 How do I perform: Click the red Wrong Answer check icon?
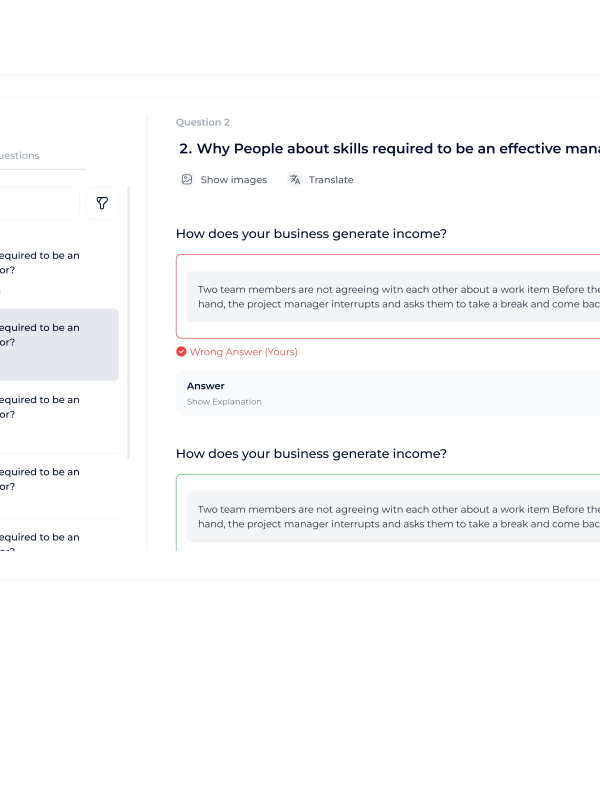(x=181, y=352)
